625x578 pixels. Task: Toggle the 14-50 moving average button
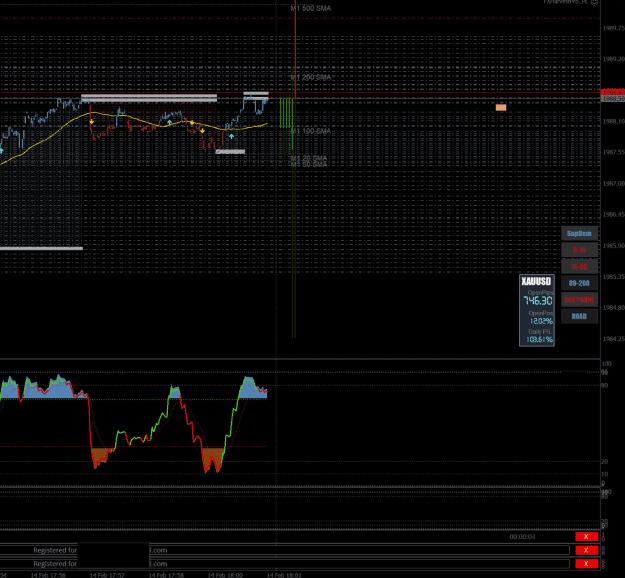tap(579, 267)
